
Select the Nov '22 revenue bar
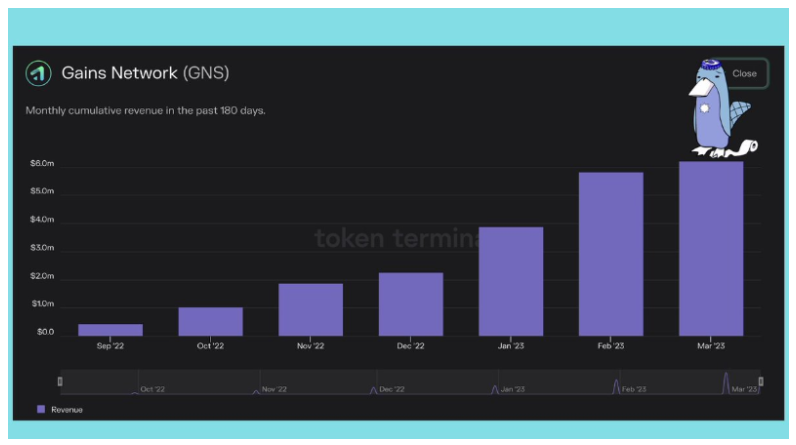311,310
